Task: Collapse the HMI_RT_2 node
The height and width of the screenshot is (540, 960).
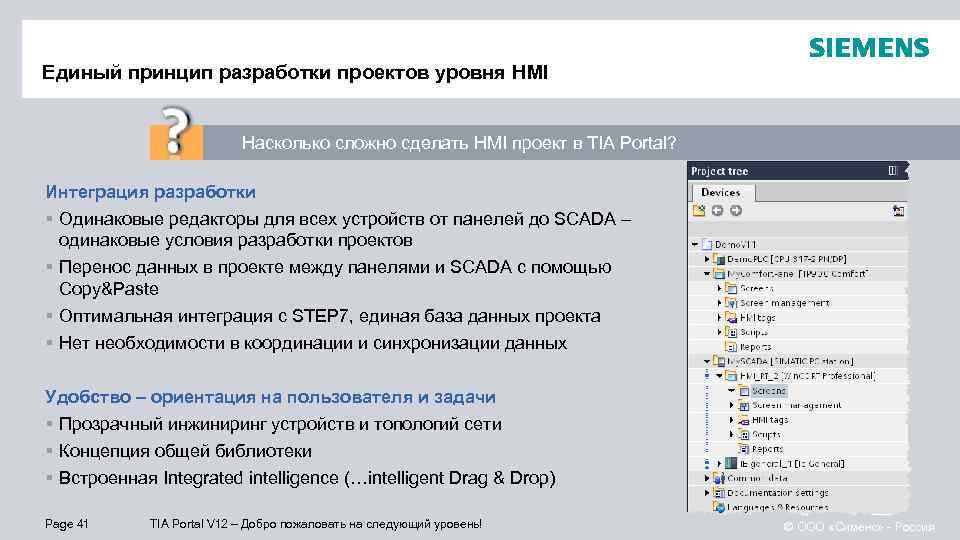Action: (719, 376)
